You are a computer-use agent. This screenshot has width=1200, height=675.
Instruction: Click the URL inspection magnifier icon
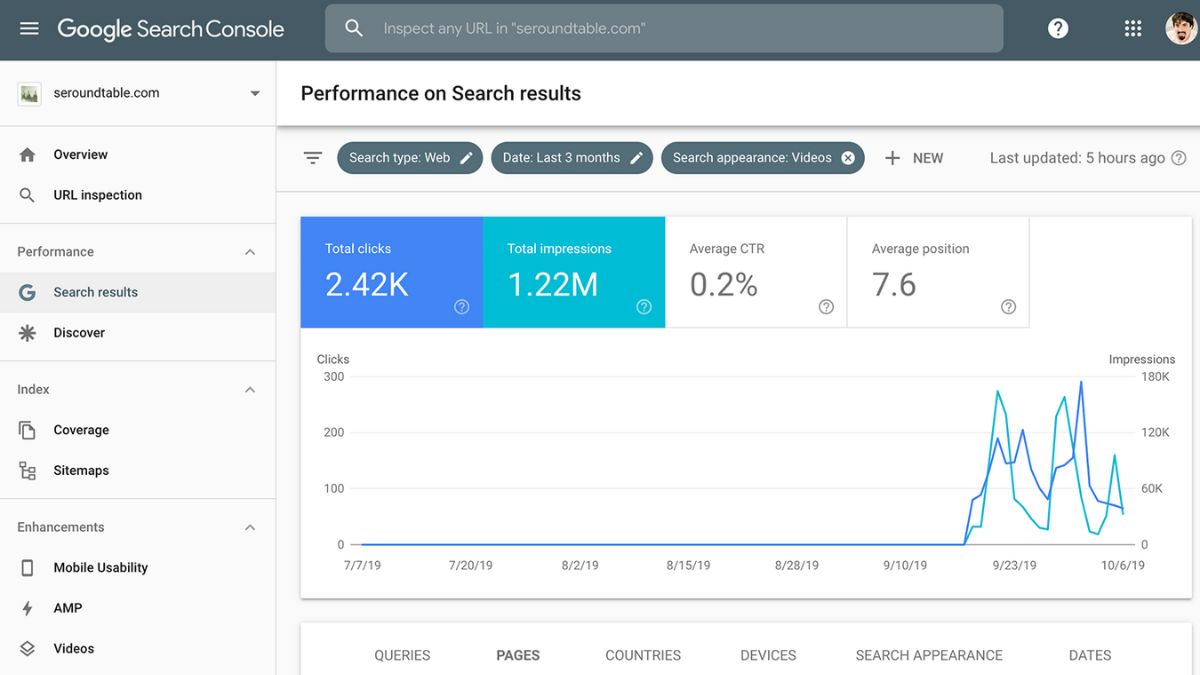28,195
